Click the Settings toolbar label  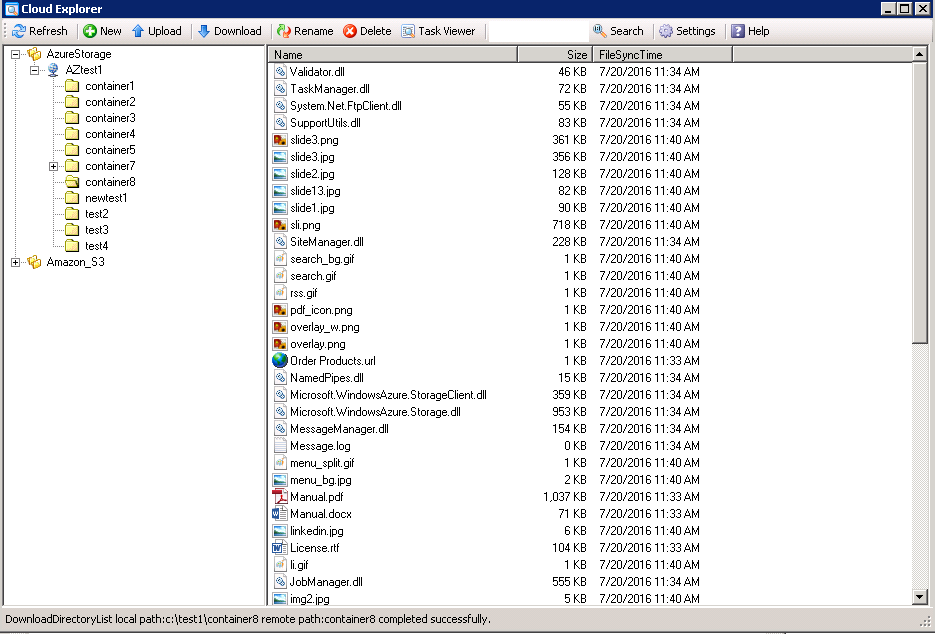695,31
